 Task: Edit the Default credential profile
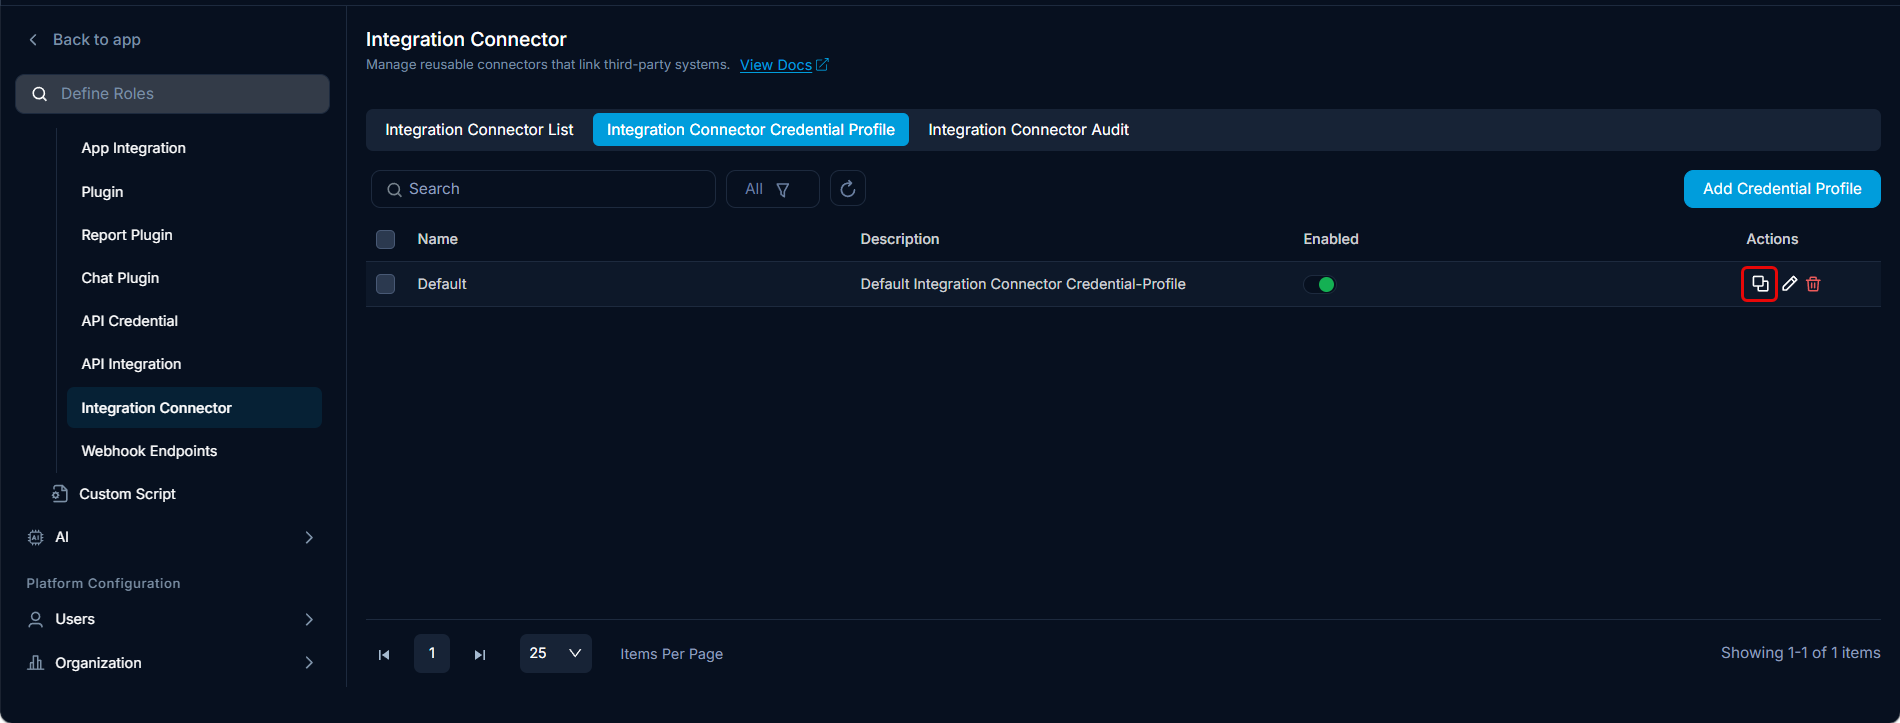[1790, 284]
